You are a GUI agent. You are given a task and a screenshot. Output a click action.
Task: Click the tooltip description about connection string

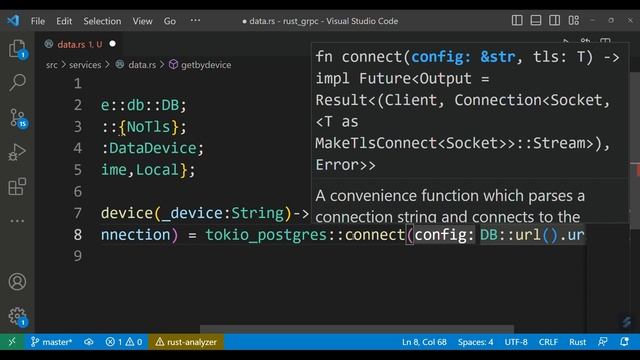coord(449,206)
